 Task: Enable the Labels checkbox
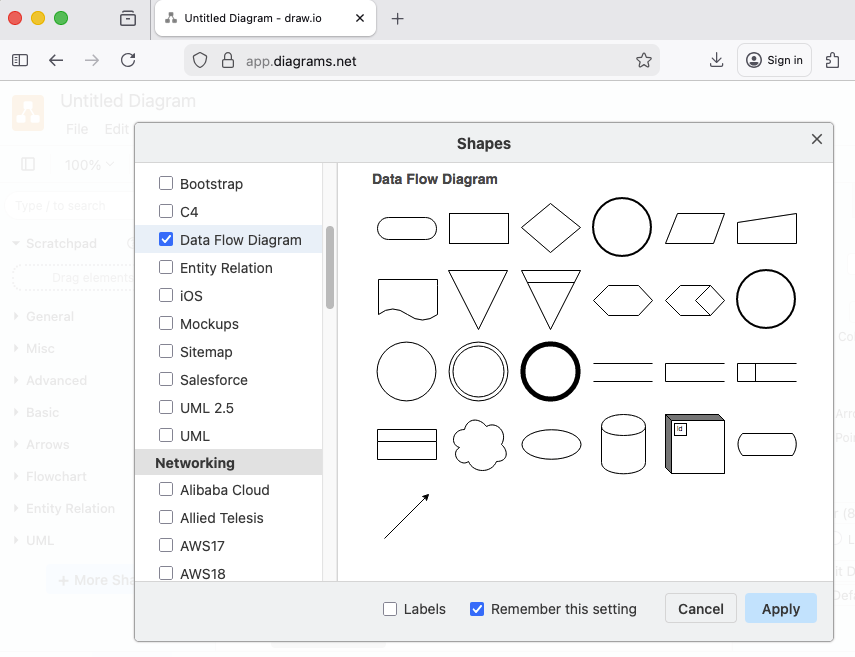tap(390, 609)
